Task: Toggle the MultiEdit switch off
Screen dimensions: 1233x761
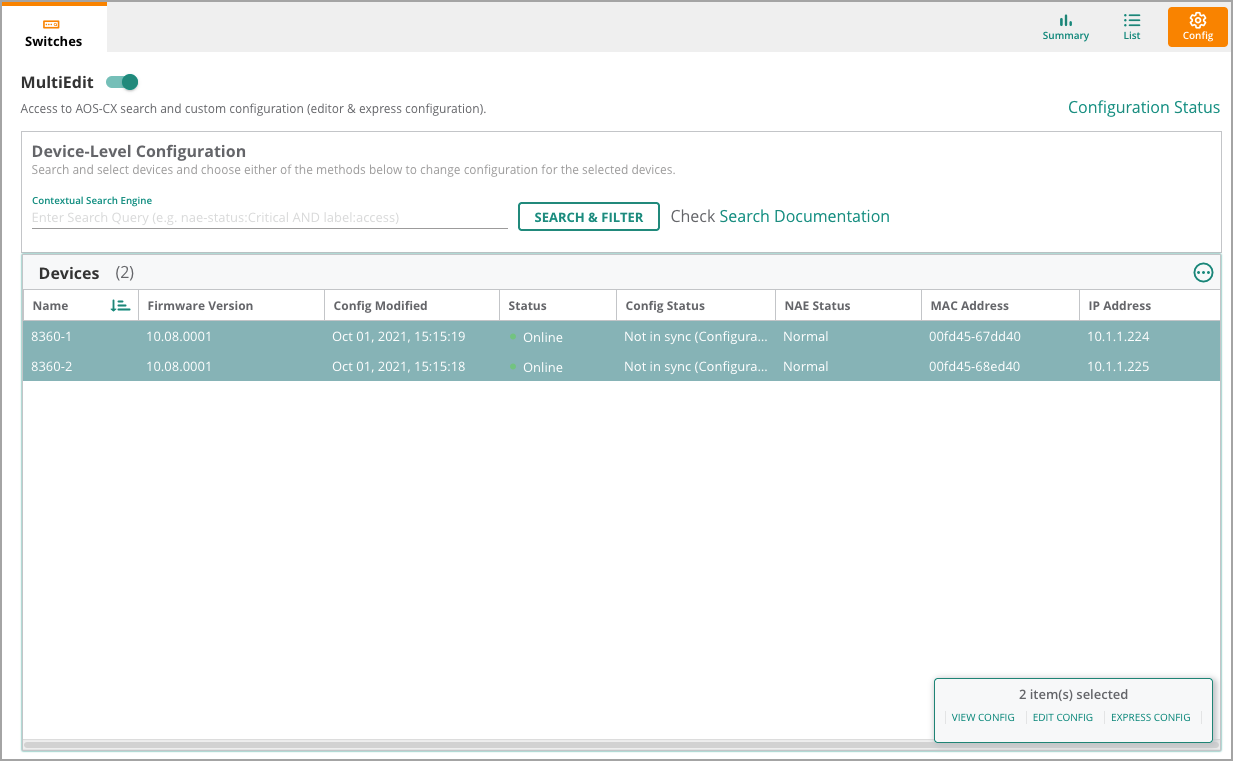Action: click(x=122, y=82)
